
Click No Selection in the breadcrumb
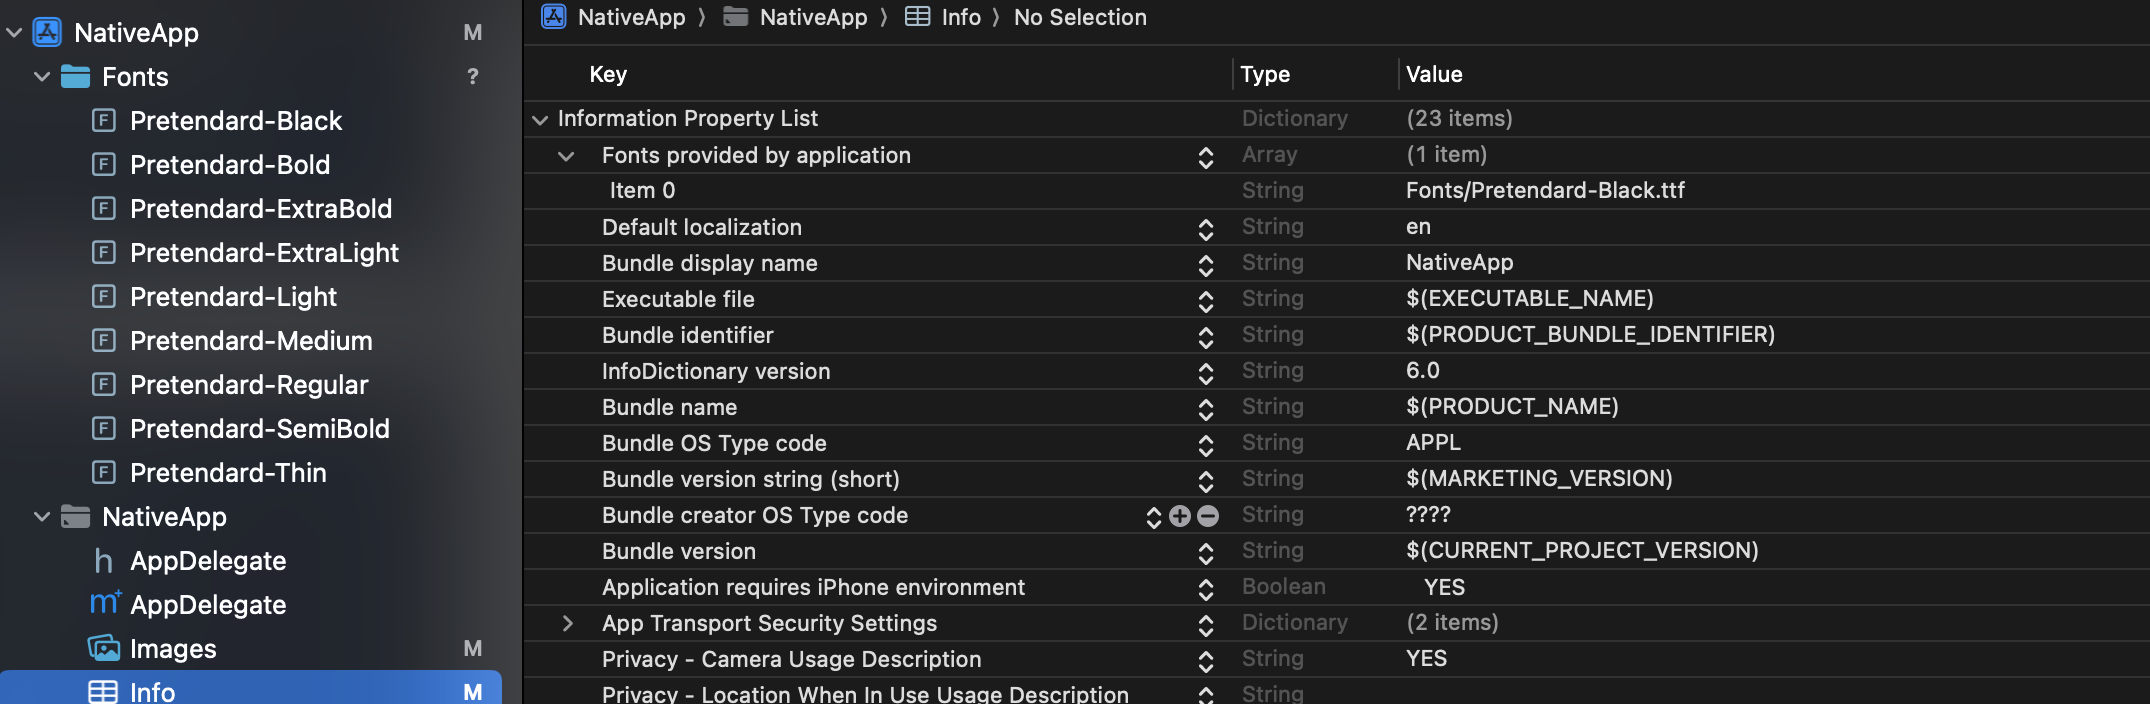[x=1080, y=17]
